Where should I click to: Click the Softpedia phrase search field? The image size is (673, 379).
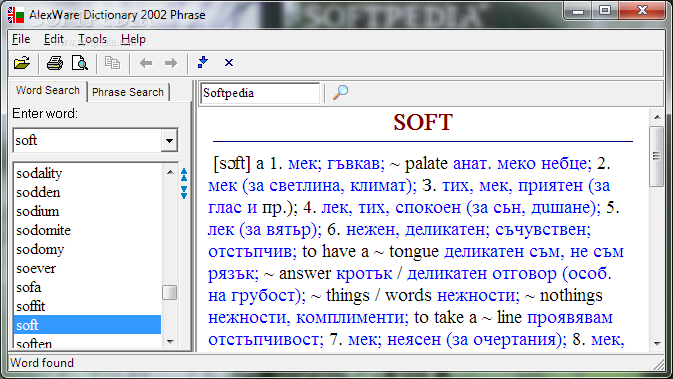(260, 93)
